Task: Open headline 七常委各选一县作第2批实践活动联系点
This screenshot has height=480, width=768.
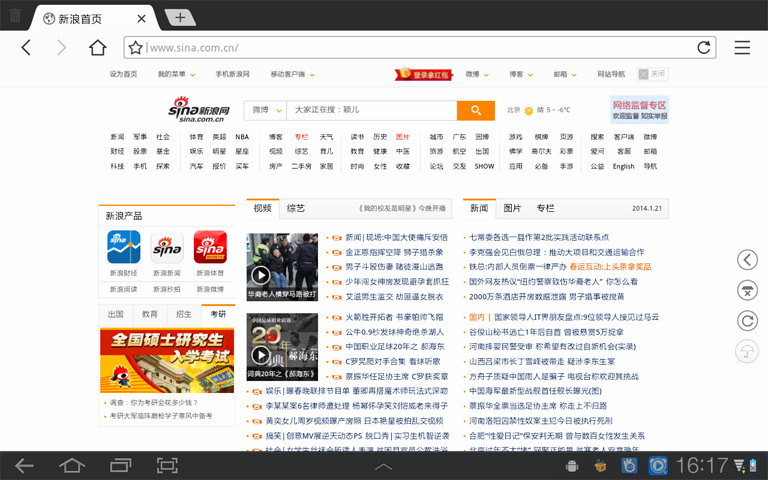Action: click(539, 238)
